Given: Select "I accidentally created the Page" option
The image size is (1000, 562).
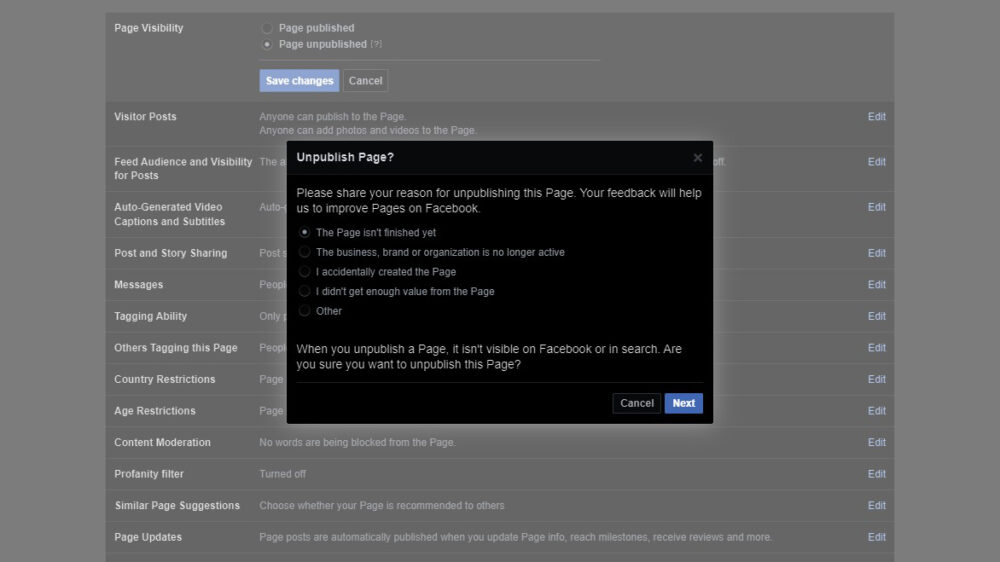Looking at the screenshot, I should [305, 272].
